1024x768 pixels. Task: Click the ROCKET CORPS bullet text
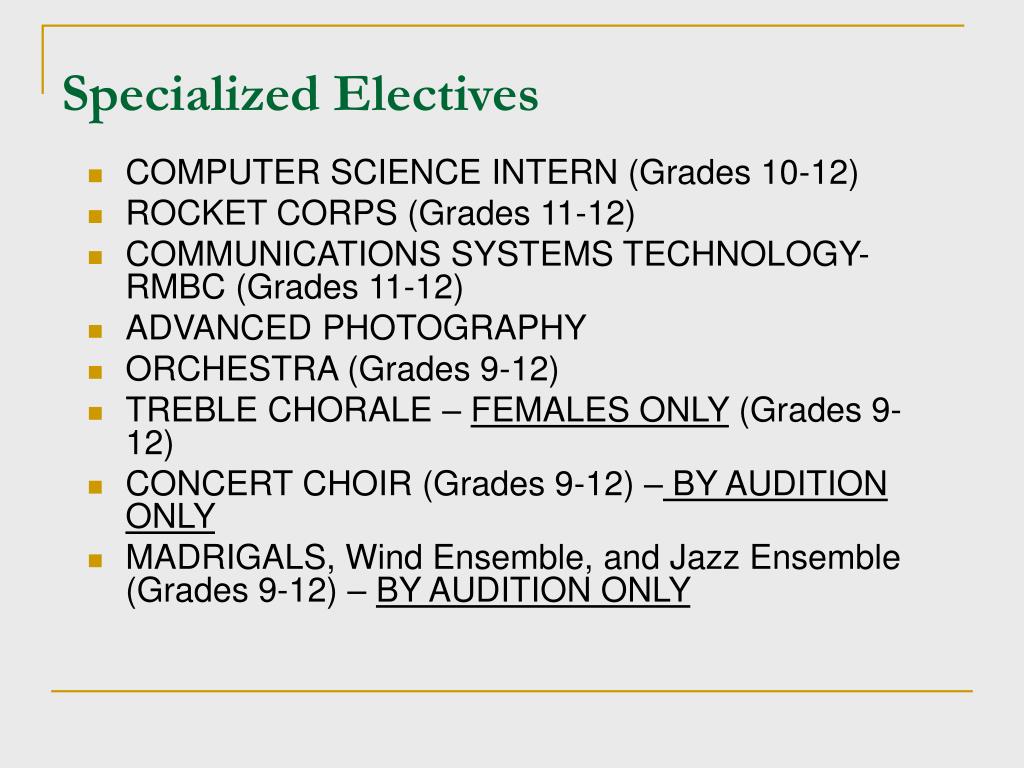(x=380, y=214)
